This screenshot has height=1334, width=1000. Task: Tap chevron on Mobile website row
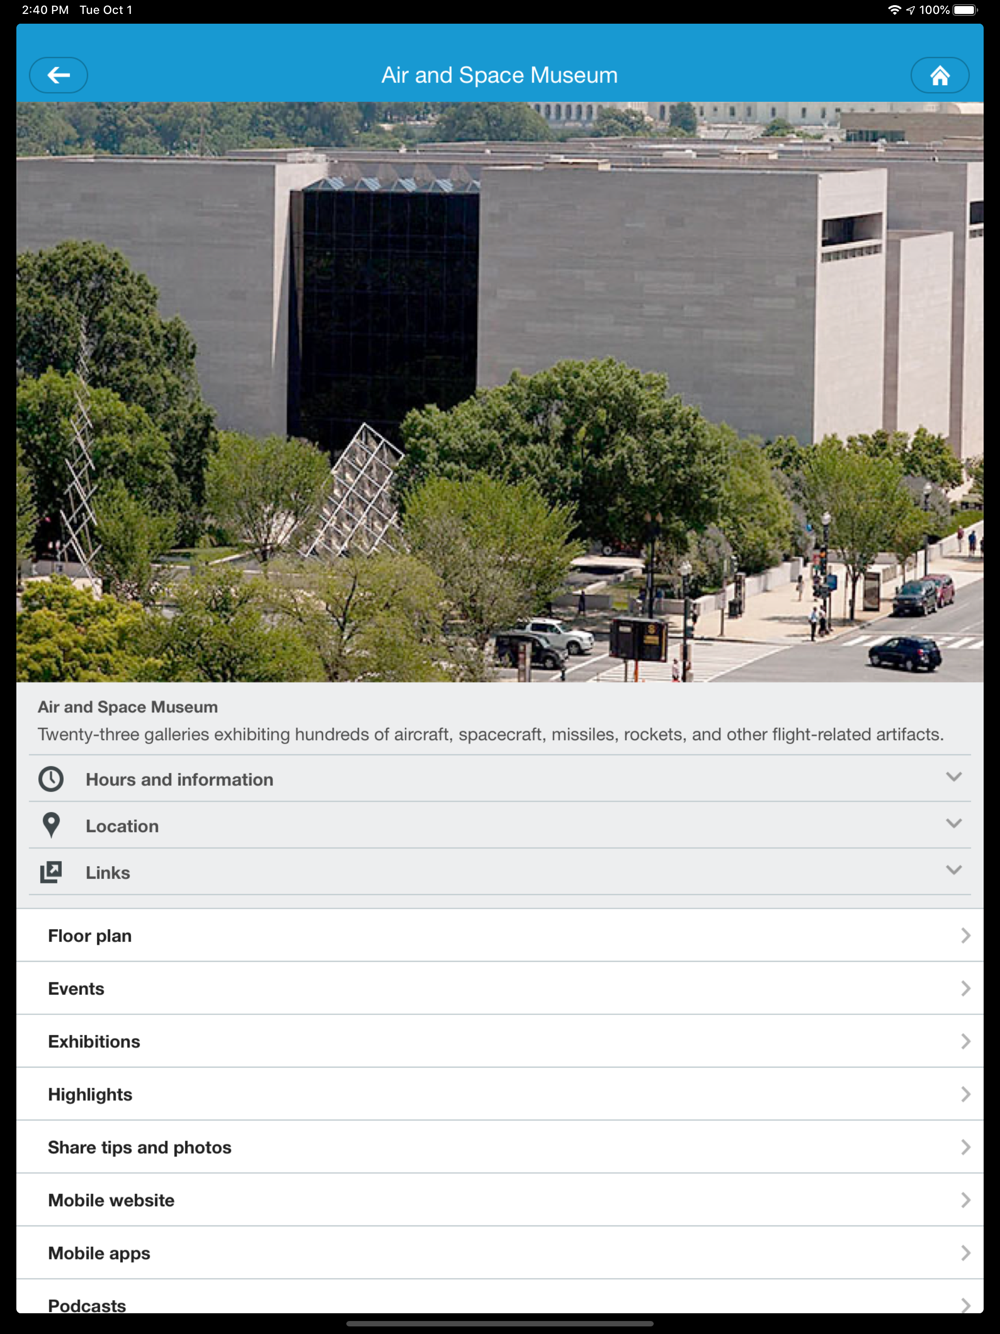pos(965,1200)
